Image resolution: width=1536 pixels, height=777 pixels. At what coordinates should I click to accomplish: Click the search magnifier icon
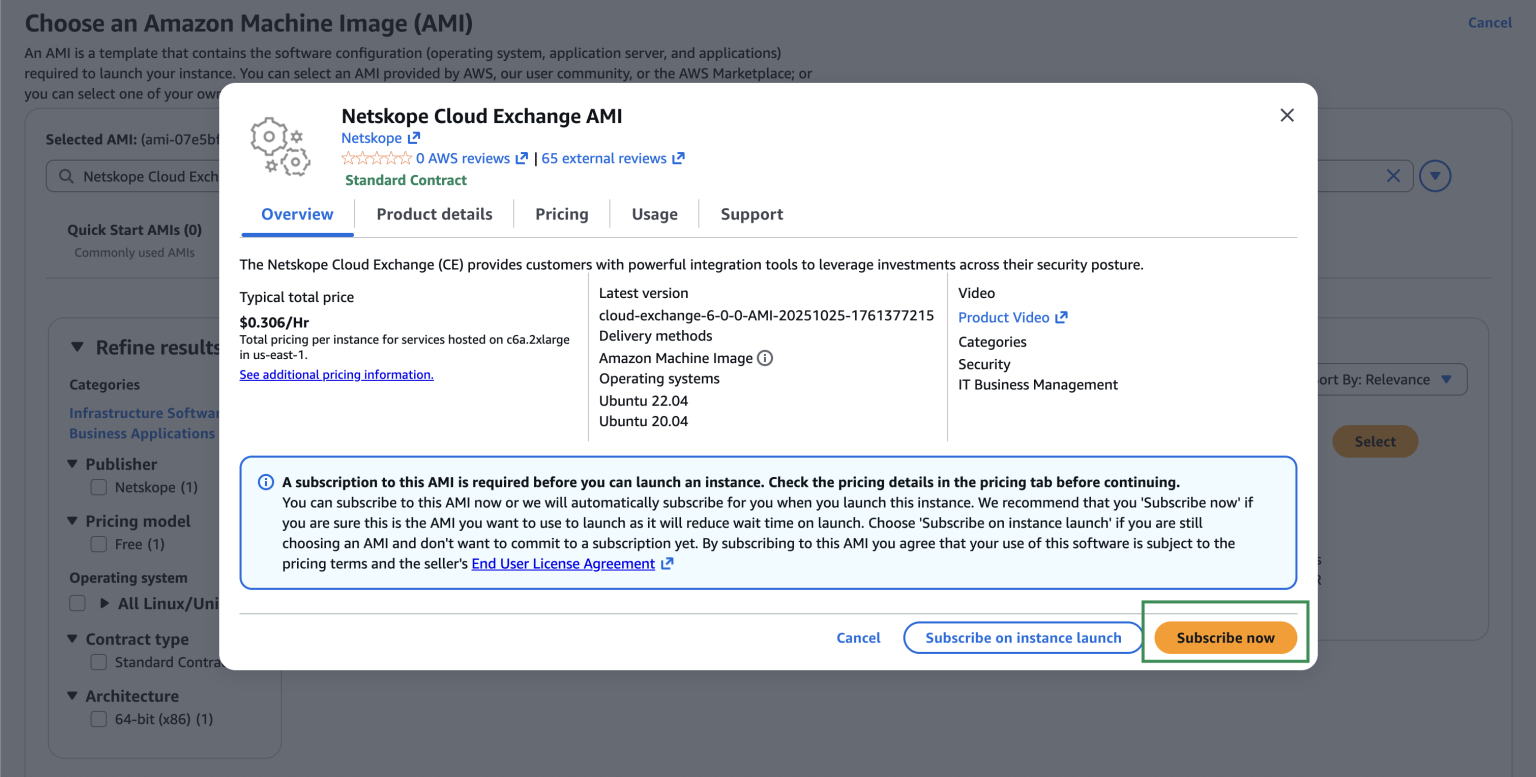point(66,177)
